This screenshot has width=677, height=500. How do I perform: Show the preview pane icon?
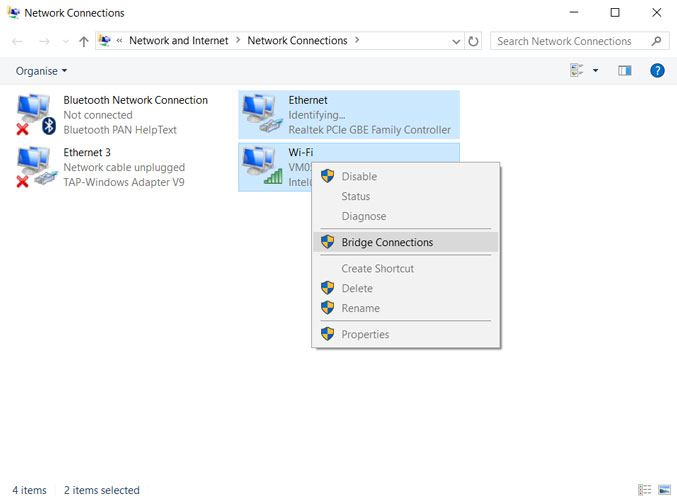pos(625,70)
